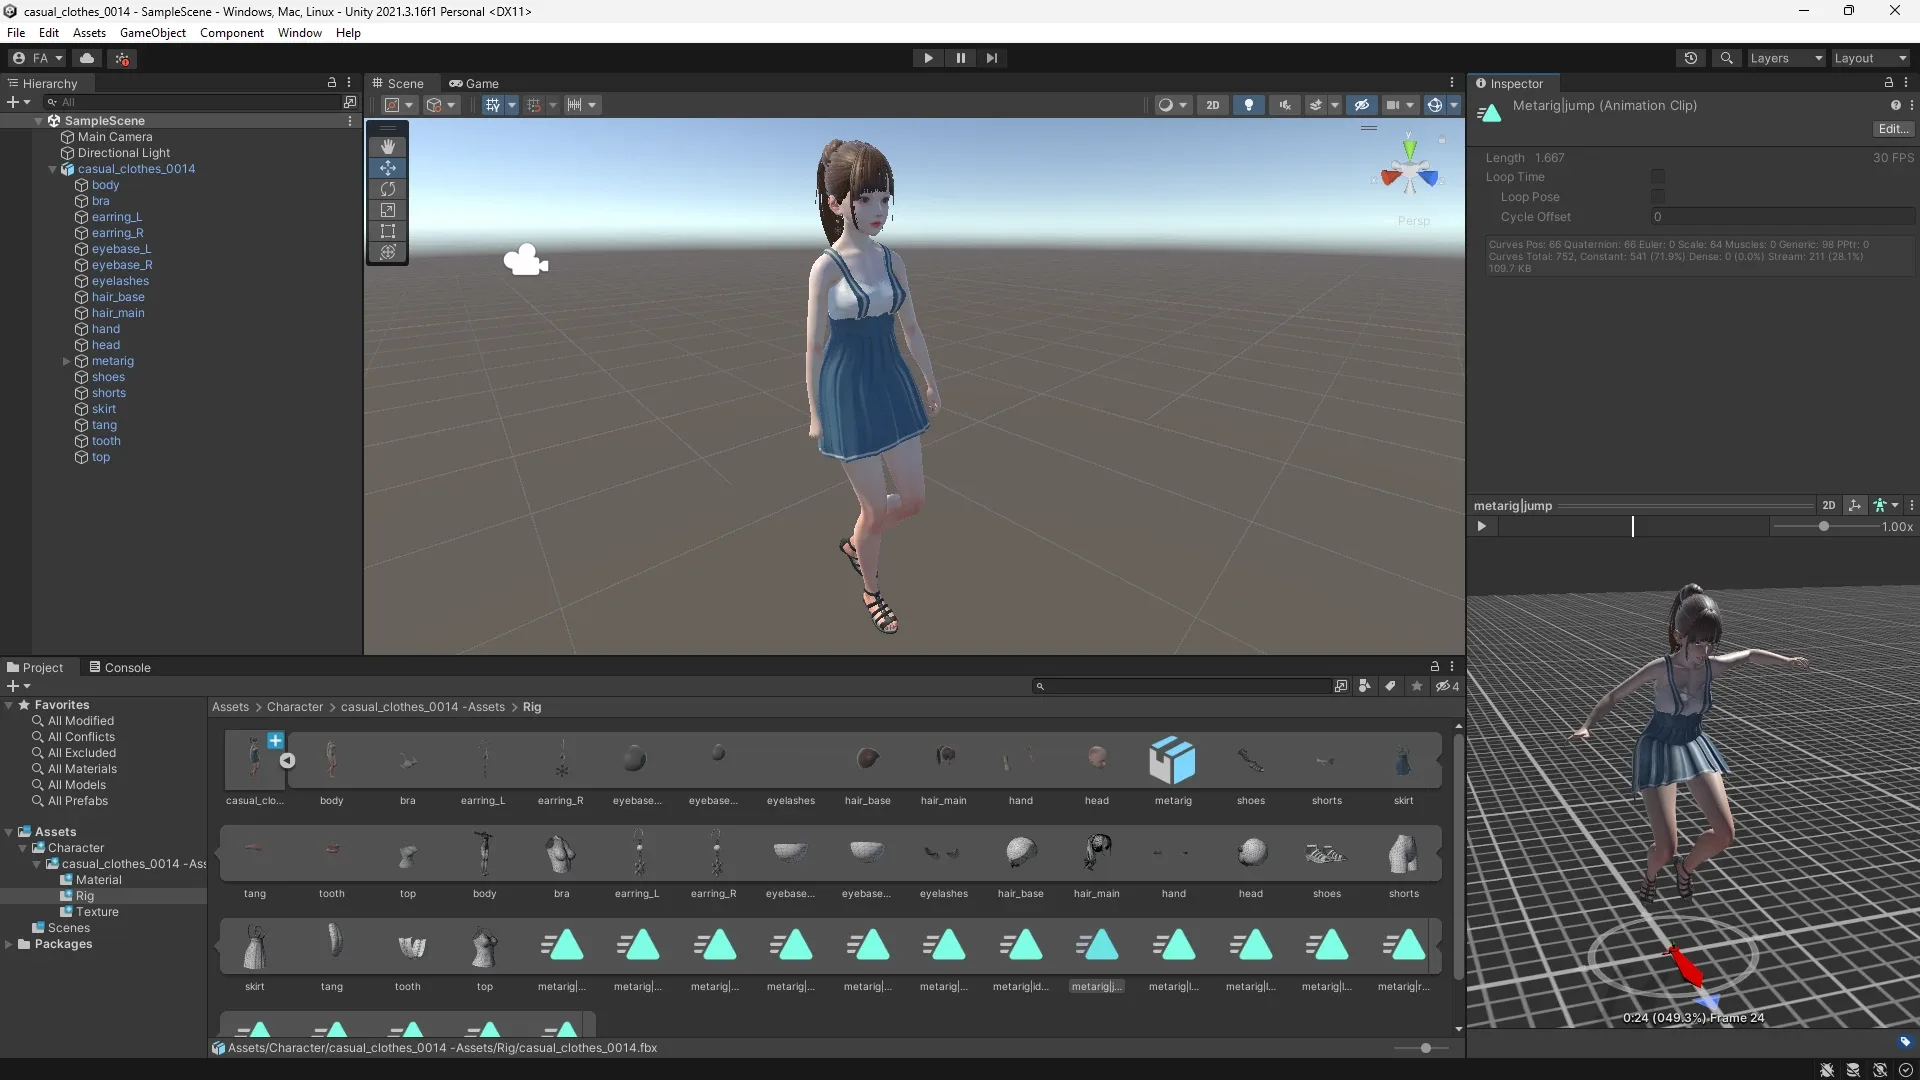Switch to the Console tab

(x=127, y=667)
